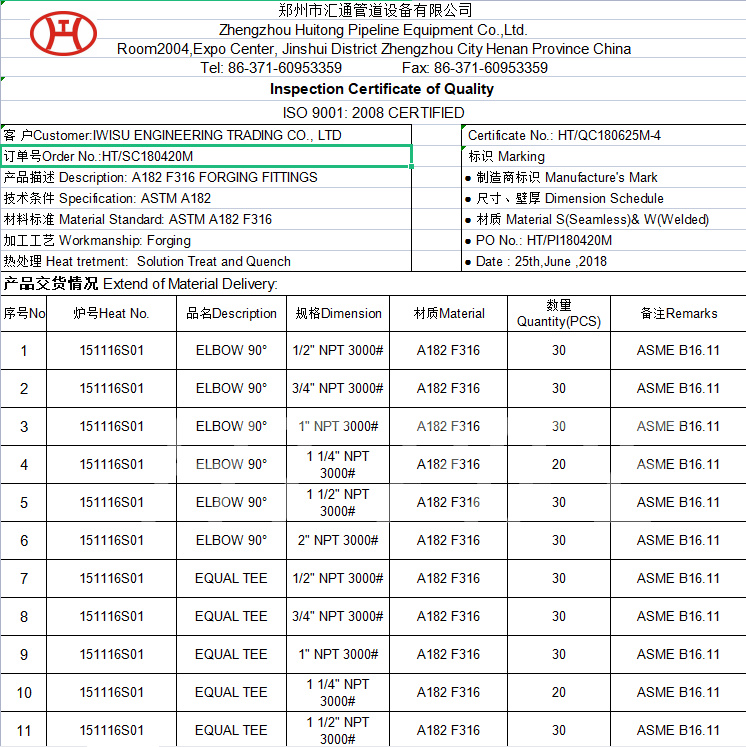Click the Customer IWISU ENGINEERING TRADING cell
The height and width of the screenshot is (747, 746).
point(206,135)
